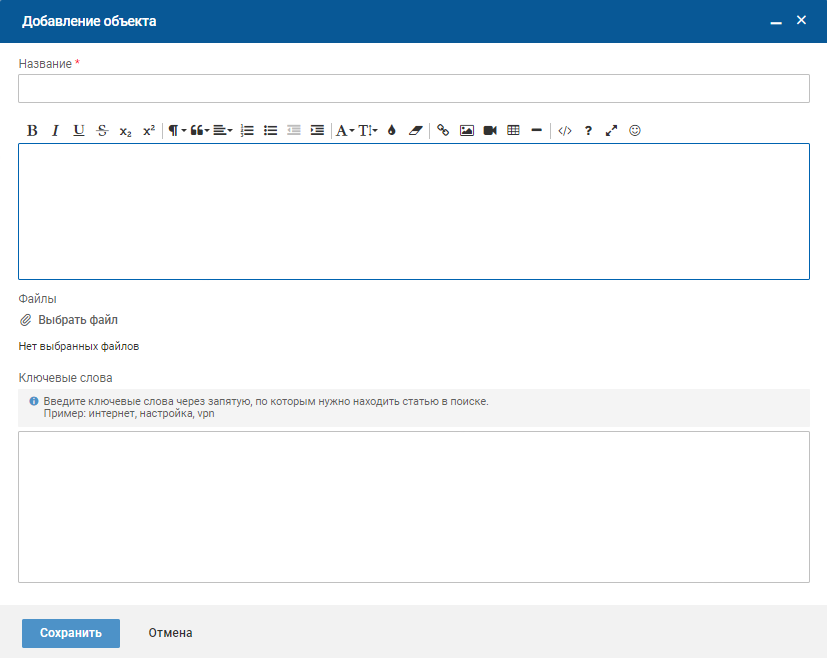Screen dimensions: 827x658
Task: Click the subscript icon
Action: (x=125, y=130)
